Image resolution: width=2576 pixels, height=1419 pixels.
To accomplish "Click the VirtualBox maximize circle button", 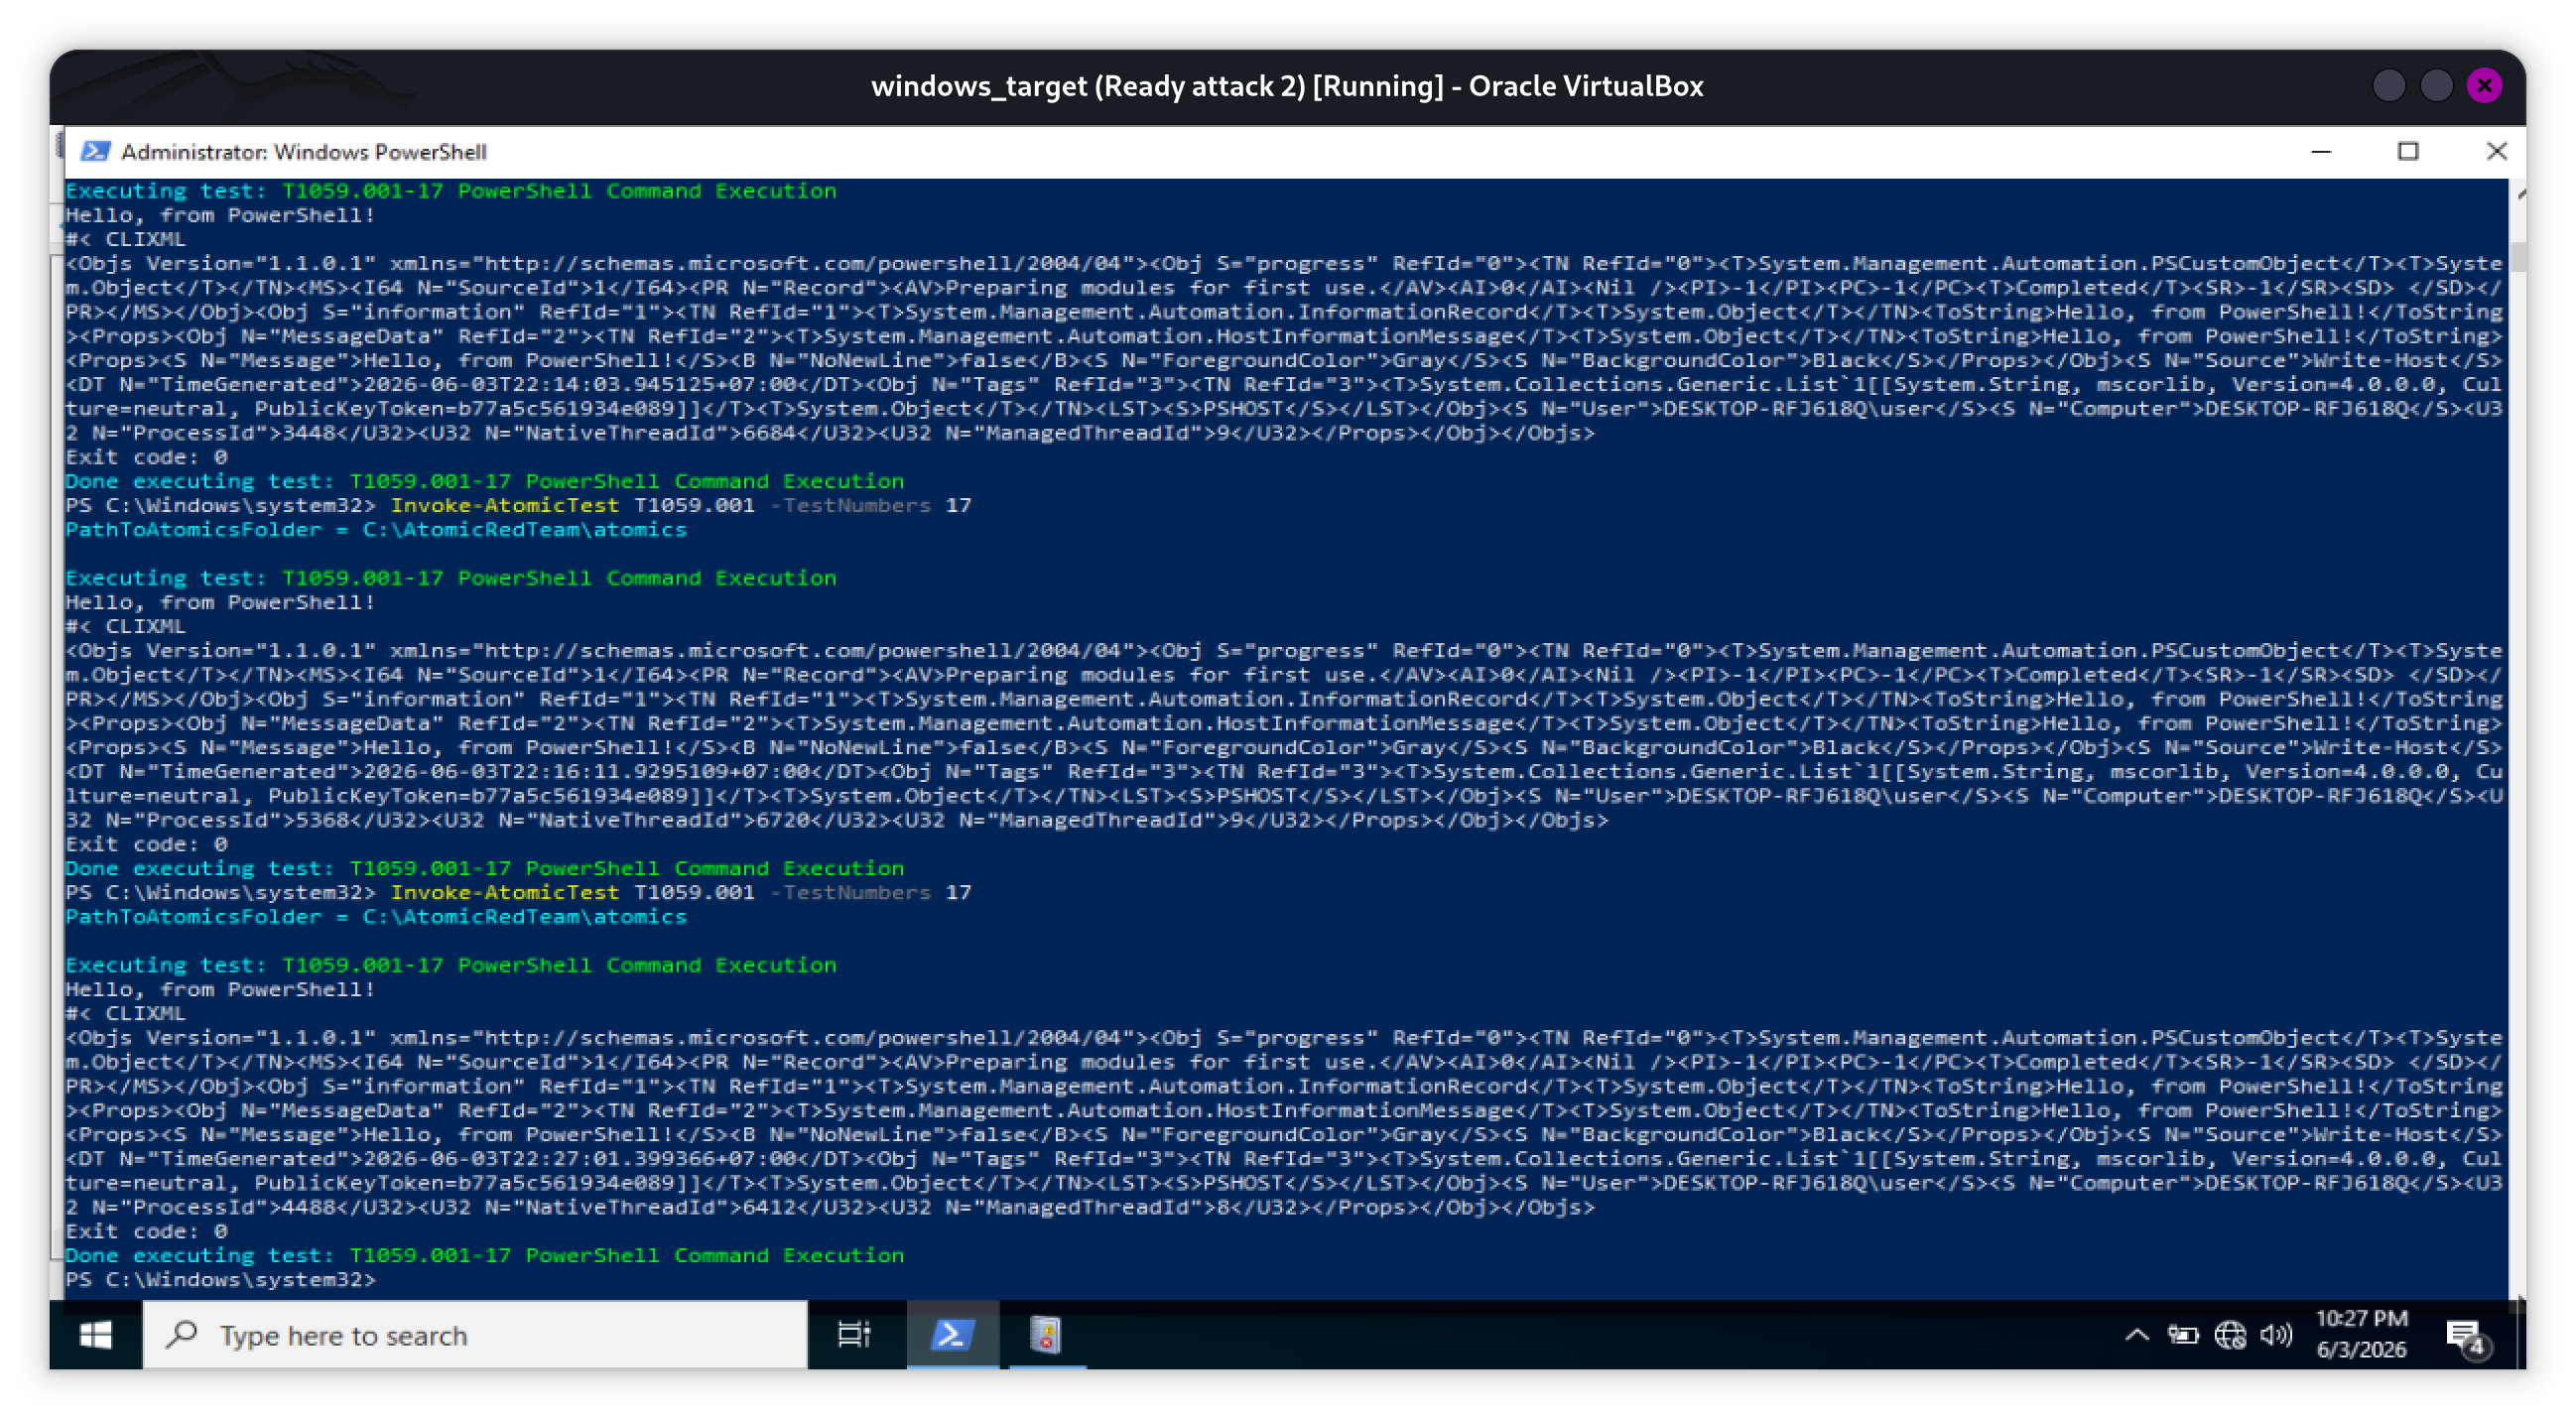I will [x=2436, y=86].
